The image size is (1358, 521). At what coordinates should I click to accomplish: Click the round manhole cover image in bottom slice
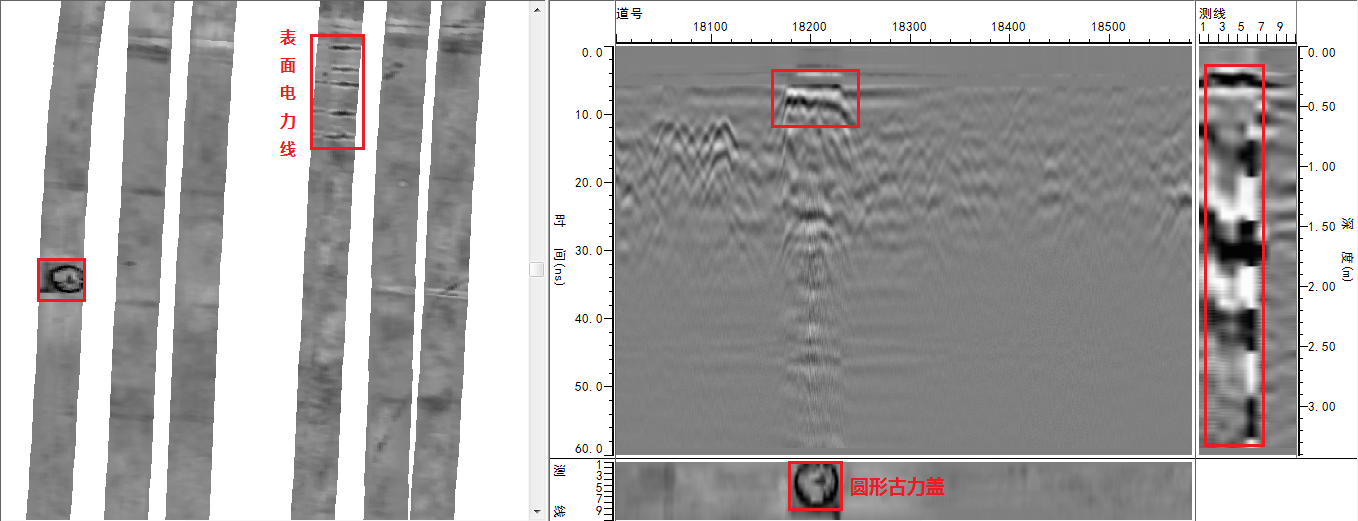tap(815, 486)
